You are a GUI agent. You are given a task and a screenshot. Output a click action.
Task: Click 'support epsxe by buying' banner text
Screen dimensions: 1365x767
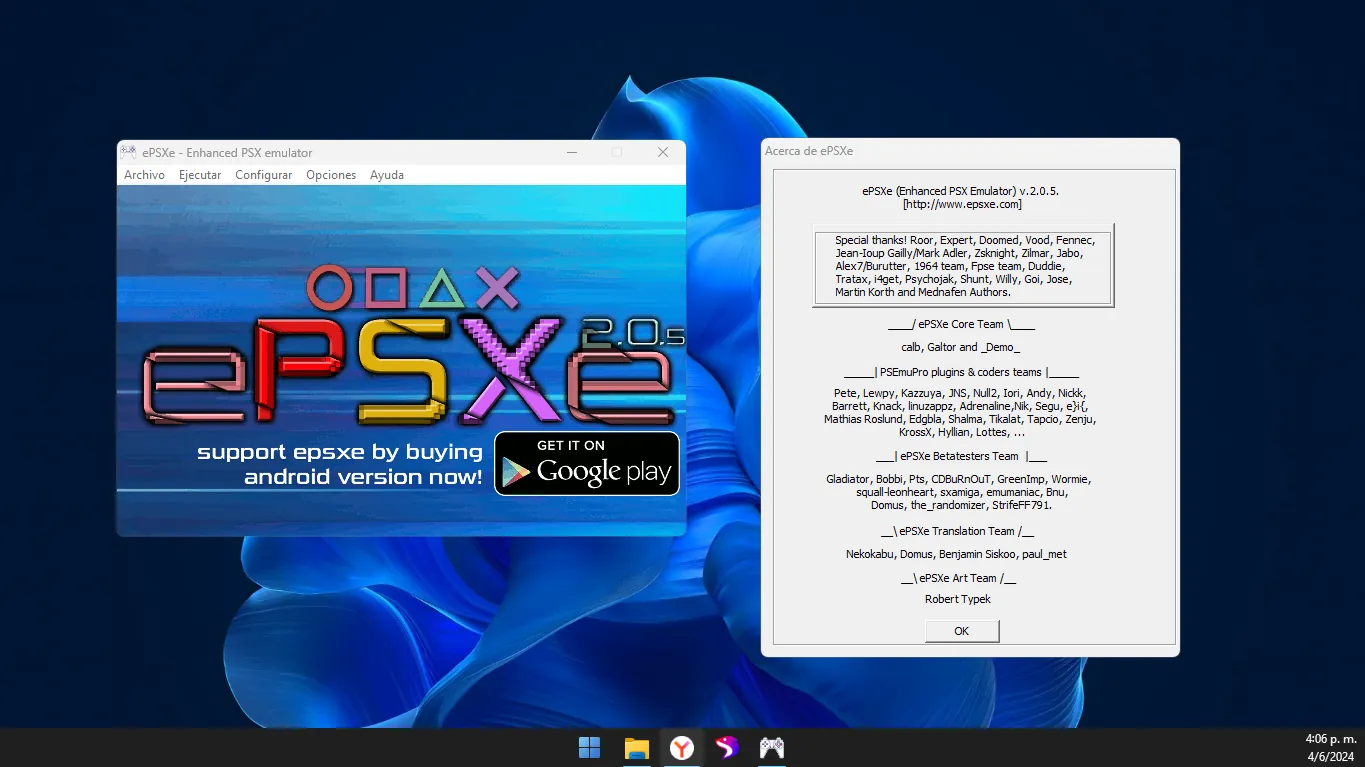tap(340, 452)
